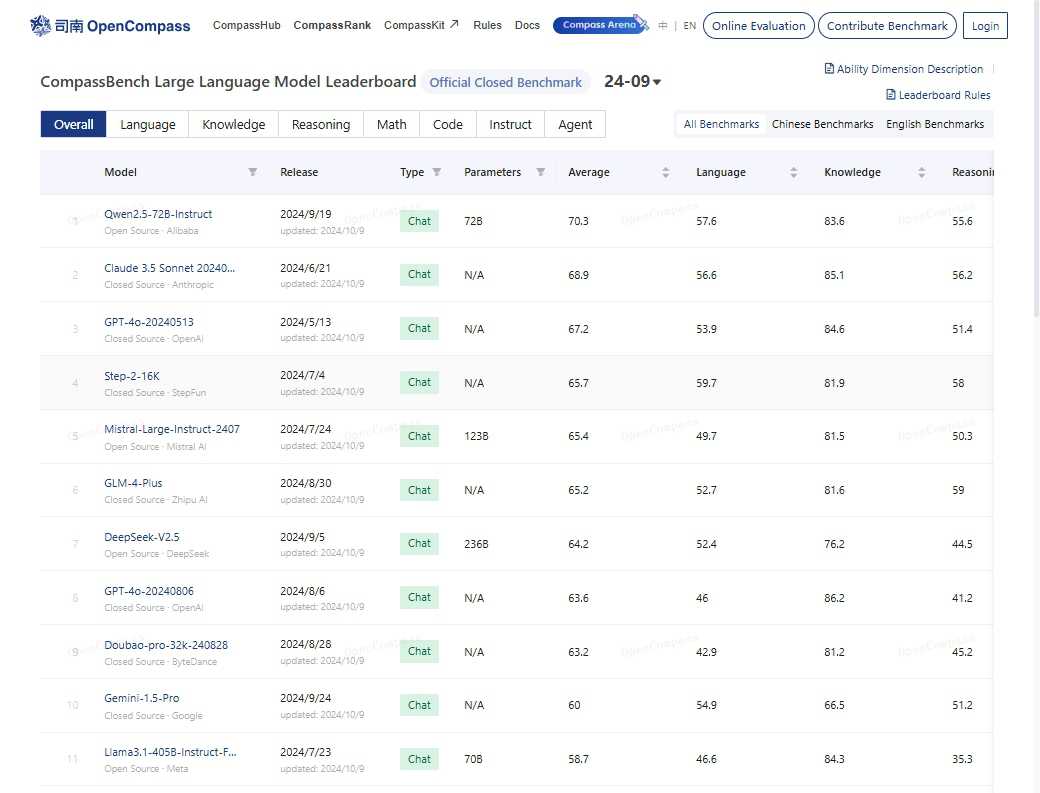Switch to the Reasoning tab
This screenshot has height=793, width=1040.
pos(321,124)
